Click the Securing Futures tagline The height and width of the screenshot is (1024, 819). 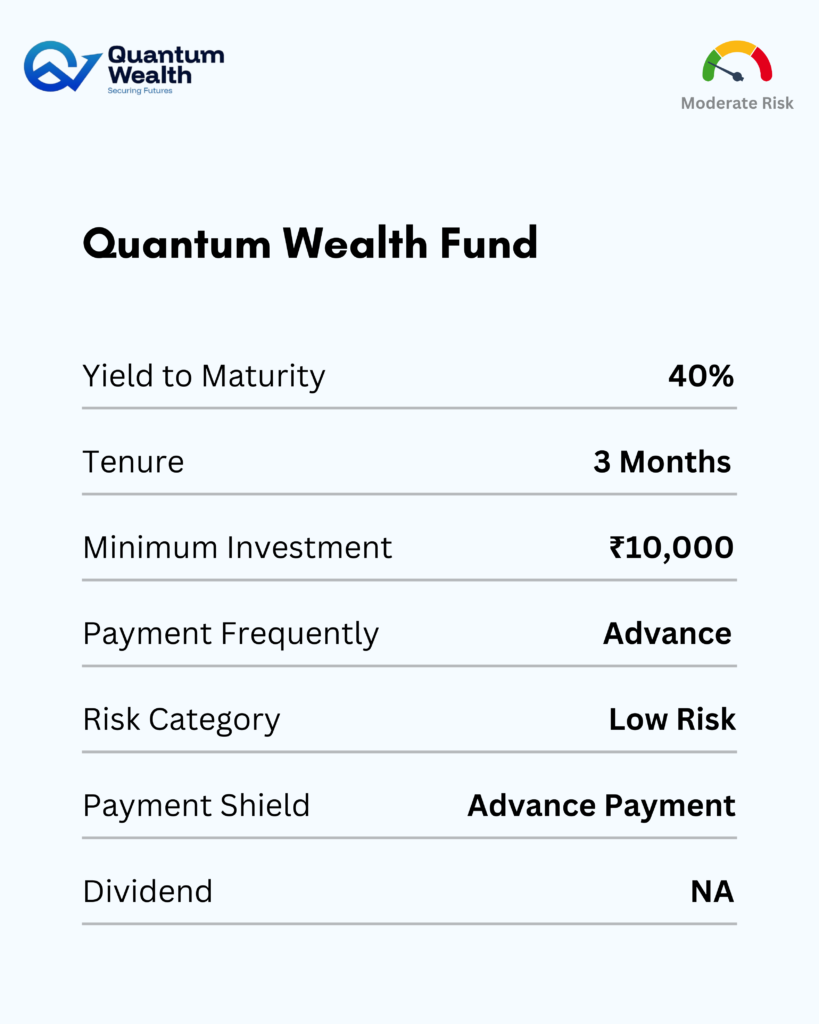(140, 91)
